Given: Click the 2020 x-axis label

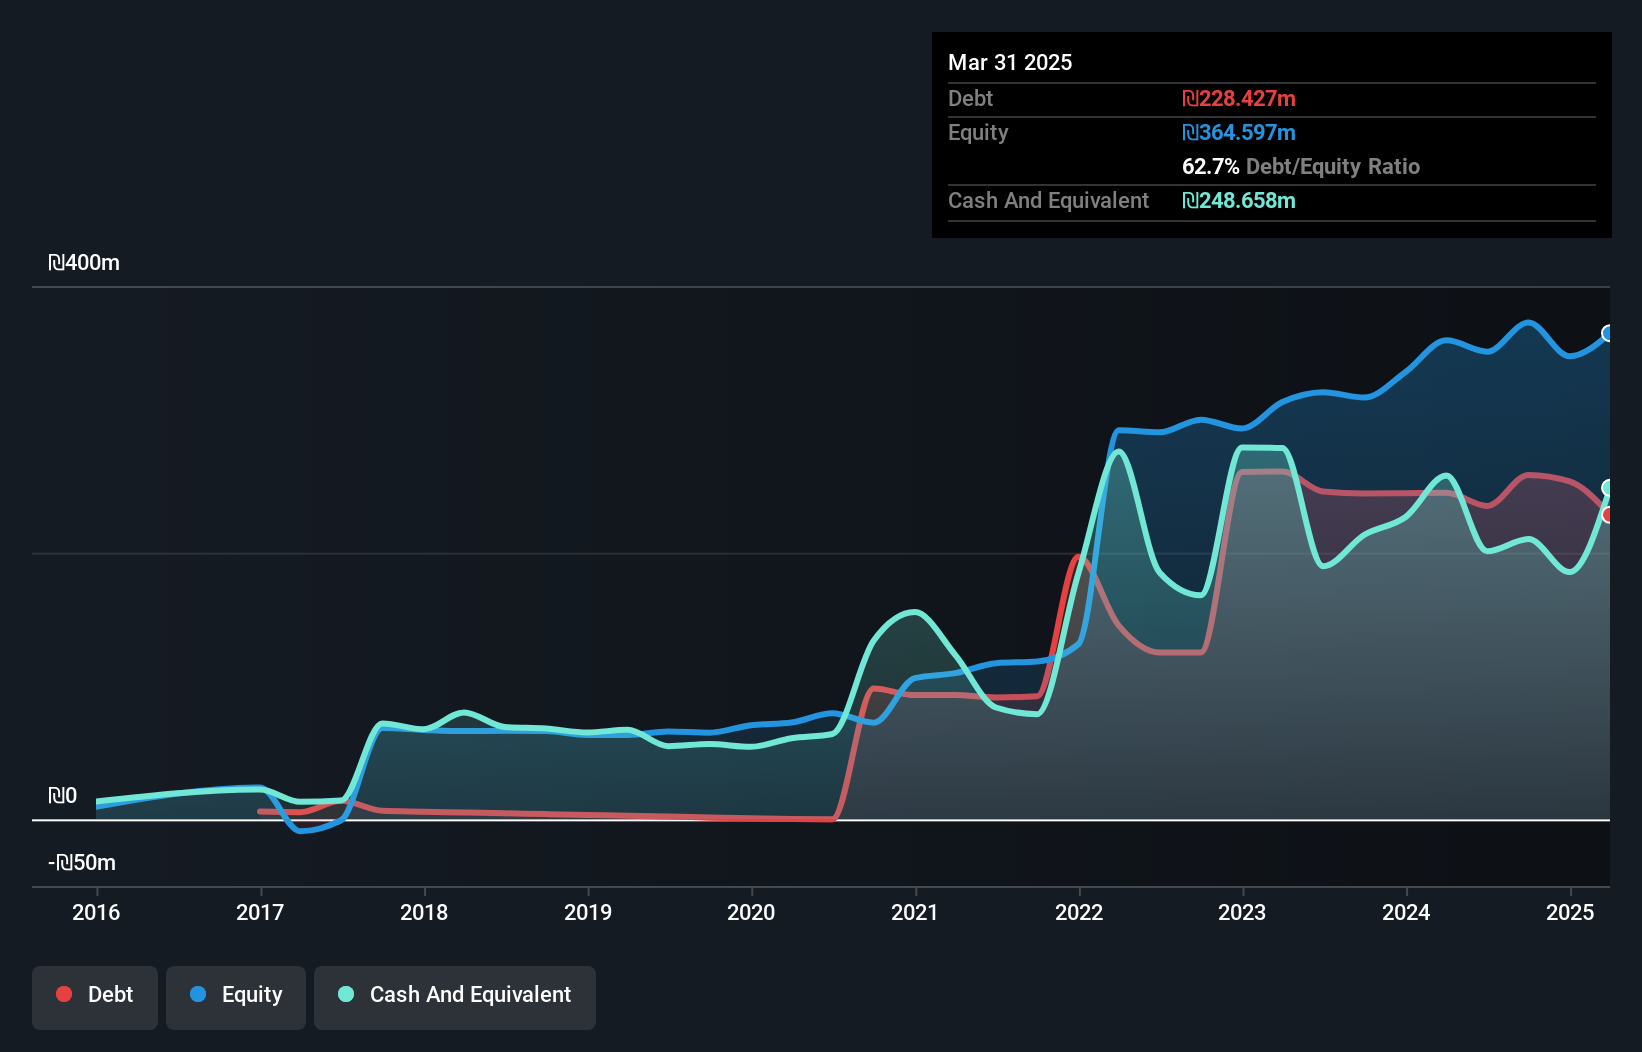Looking at the screenshot, I should point(751,912).
